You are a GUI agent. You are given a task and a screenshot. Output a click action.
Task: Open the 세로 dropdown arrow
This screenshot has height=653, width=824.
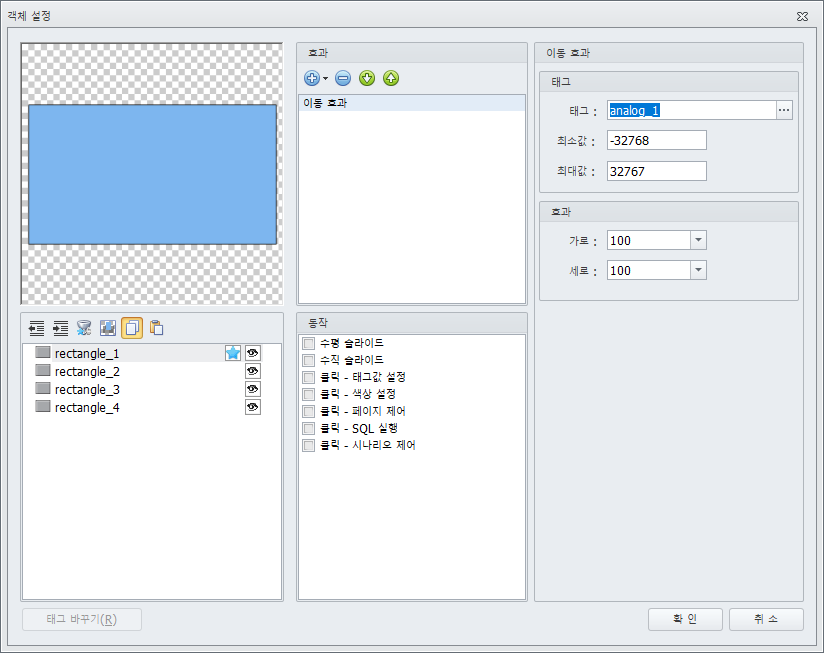pos(698,270)
